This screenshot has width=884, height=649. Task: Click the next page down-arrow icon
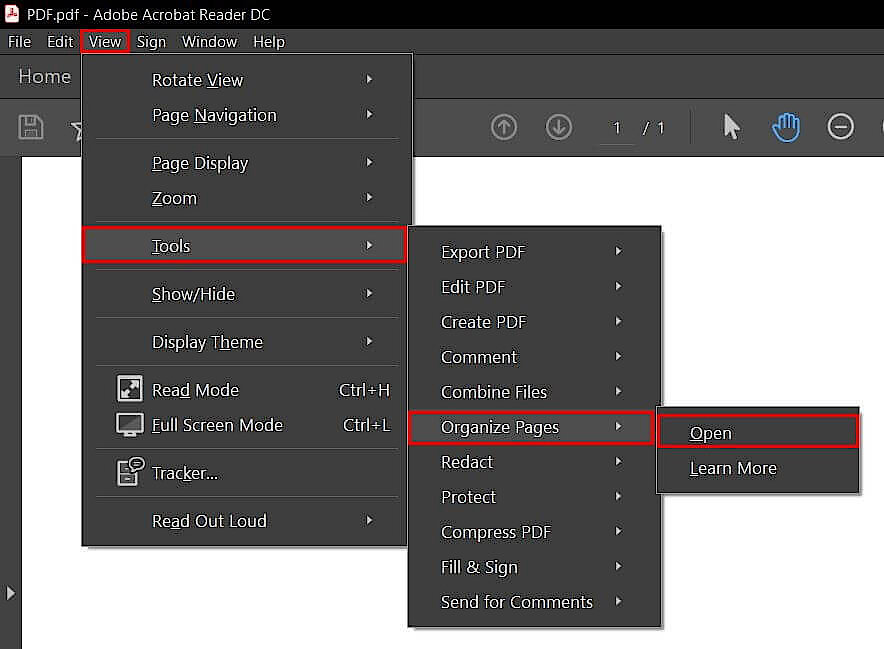[x=558, y=127]
